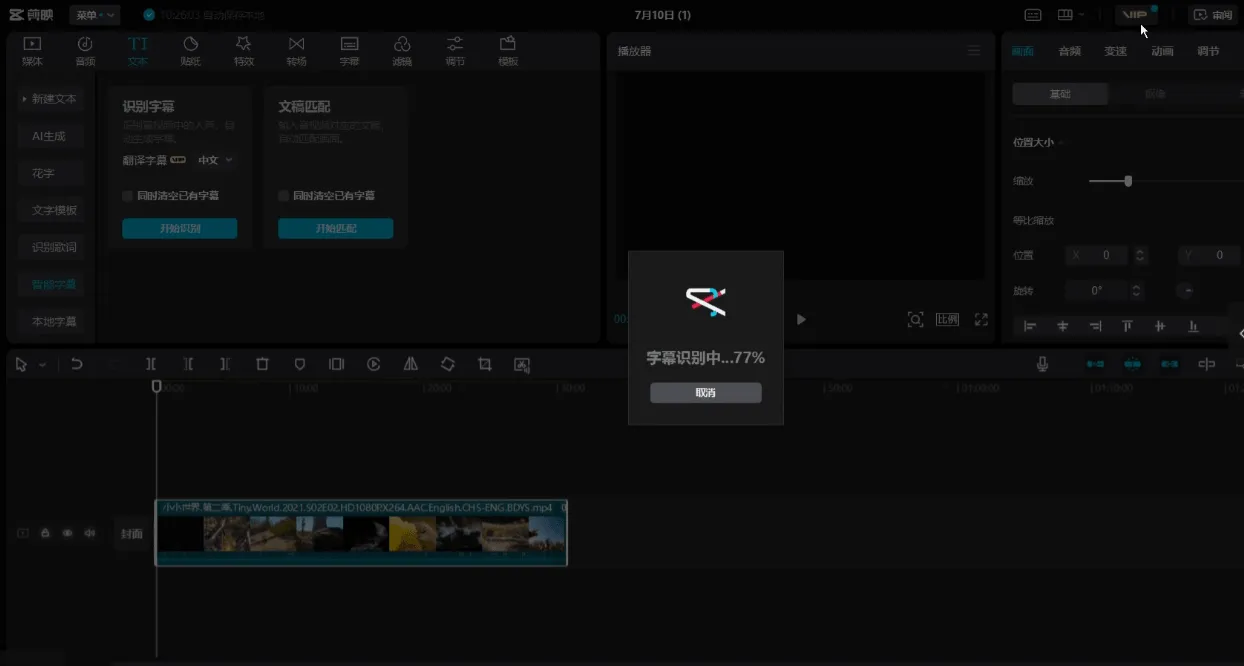Open the 调节 adjustment panel in top toolbar
This screenshot has height=666, width=1244.
pyautogui.click(x=455, y=51)
